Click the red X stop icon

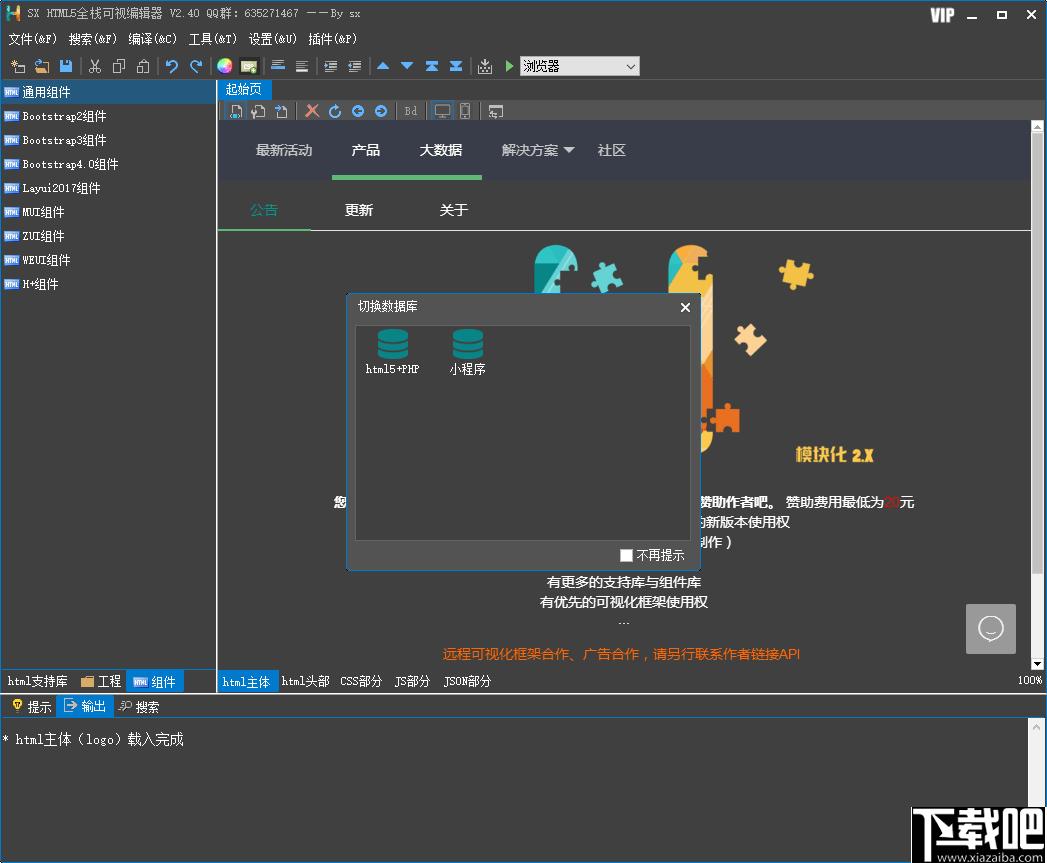[312, 111]
